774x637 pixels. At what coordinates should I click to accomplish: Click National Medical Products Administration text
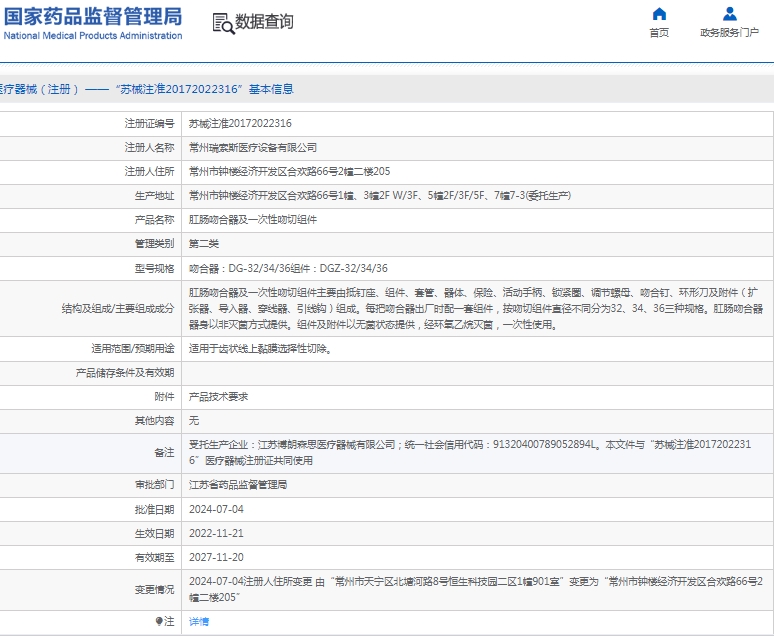click(x=93, y=36)
